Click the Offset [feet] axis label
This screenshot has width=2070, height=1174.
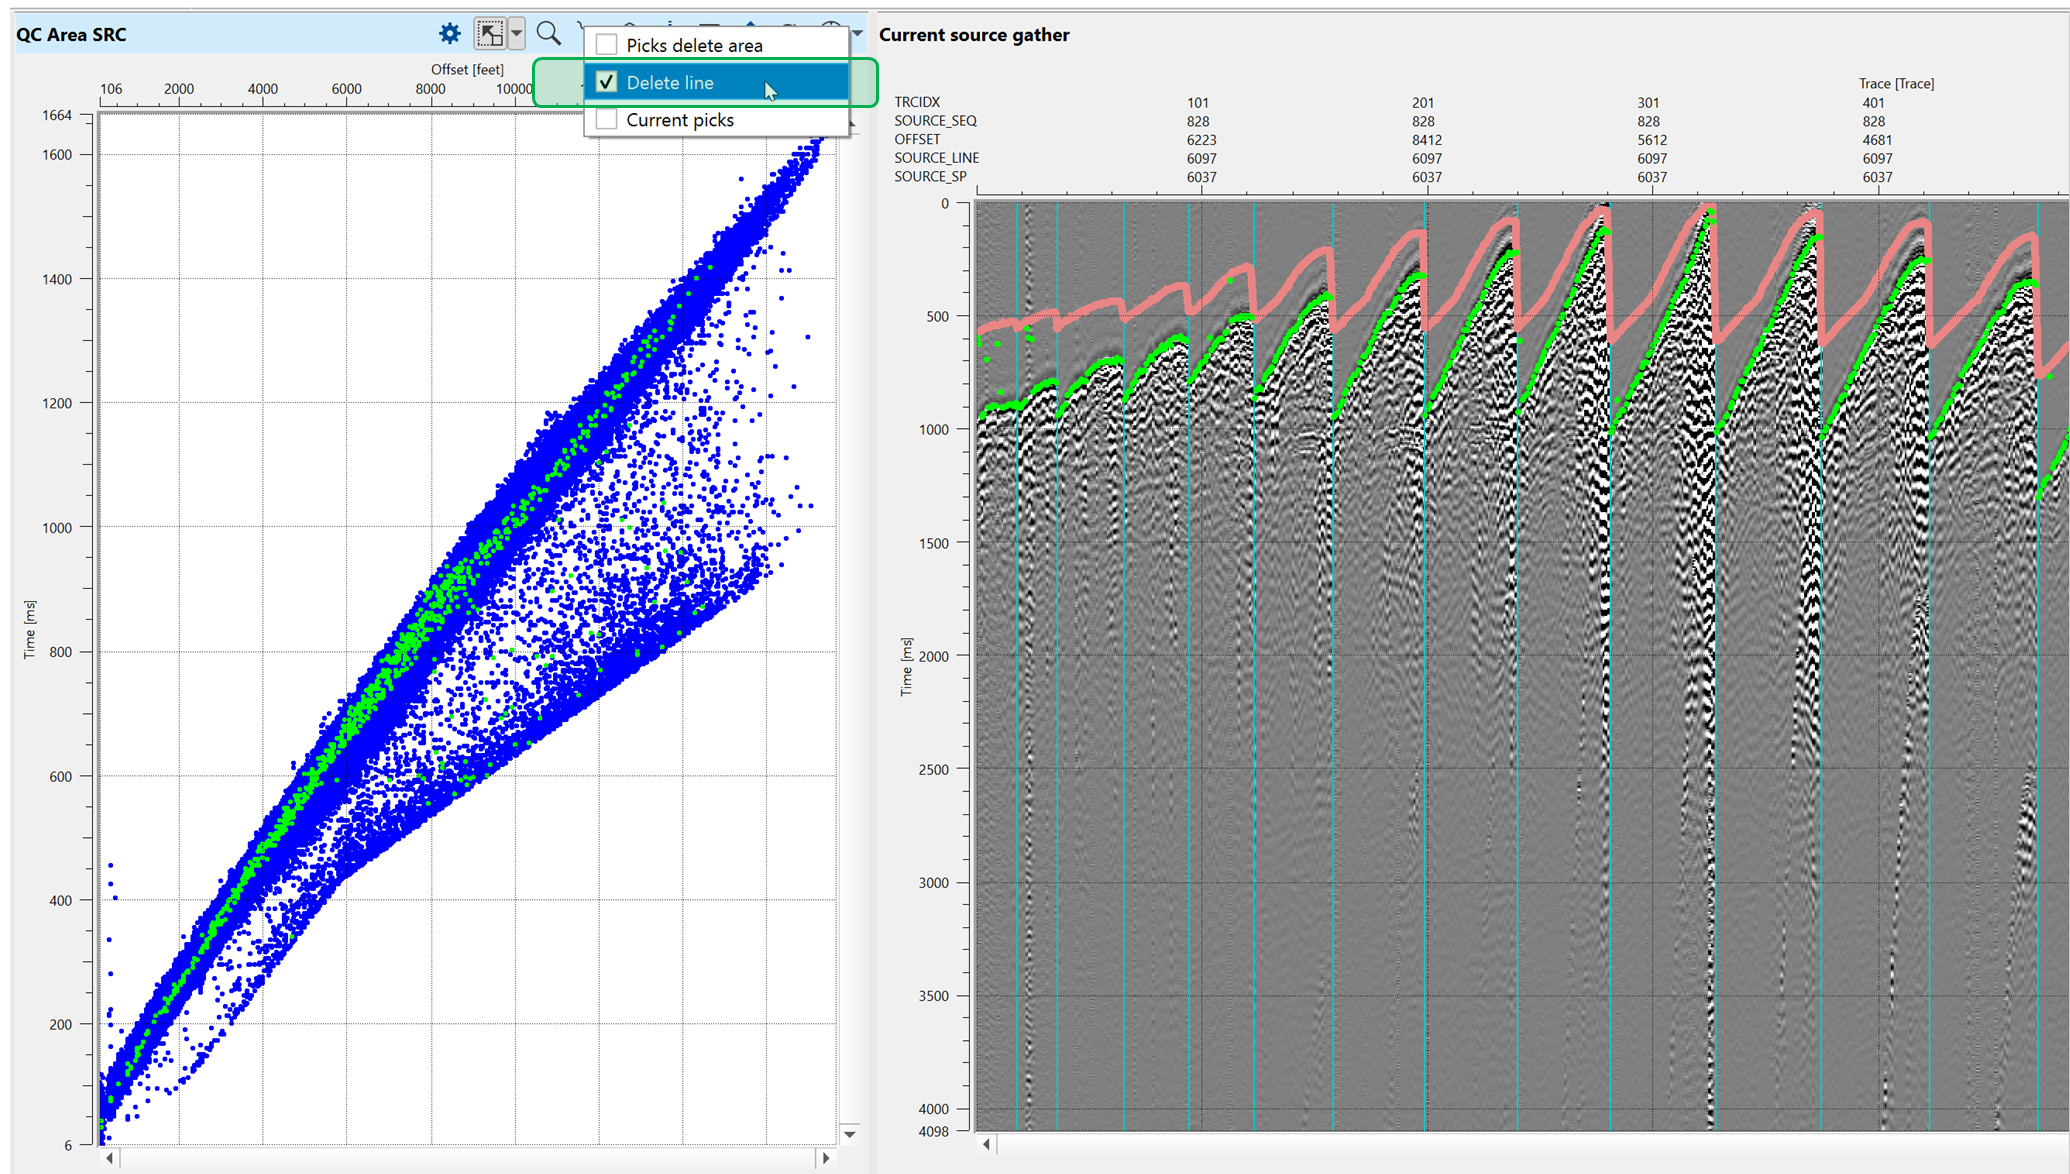[x=467, y=69]
